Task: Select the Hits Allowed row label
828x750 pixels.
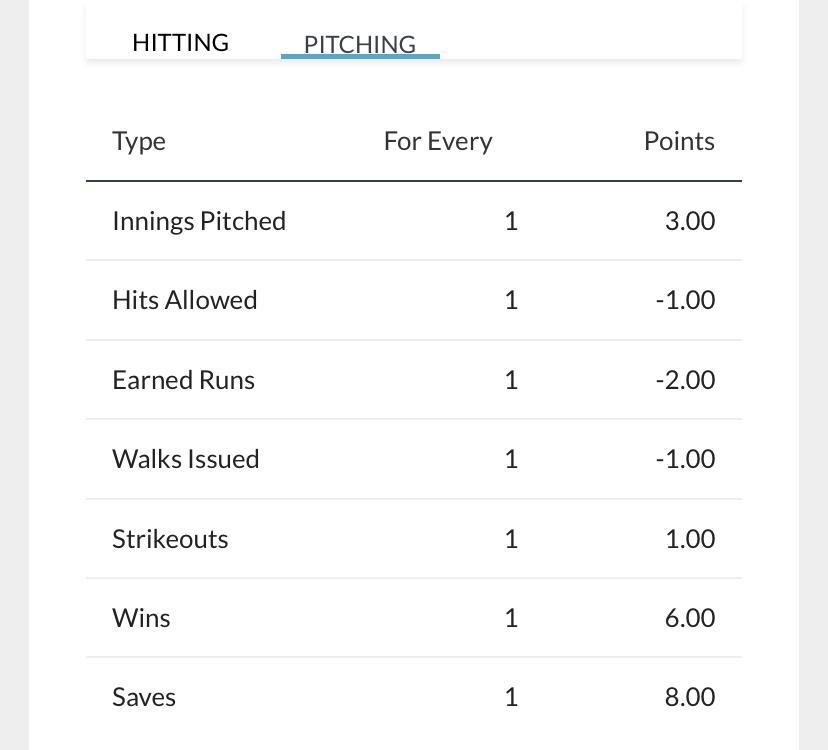Action: [184, 300]
